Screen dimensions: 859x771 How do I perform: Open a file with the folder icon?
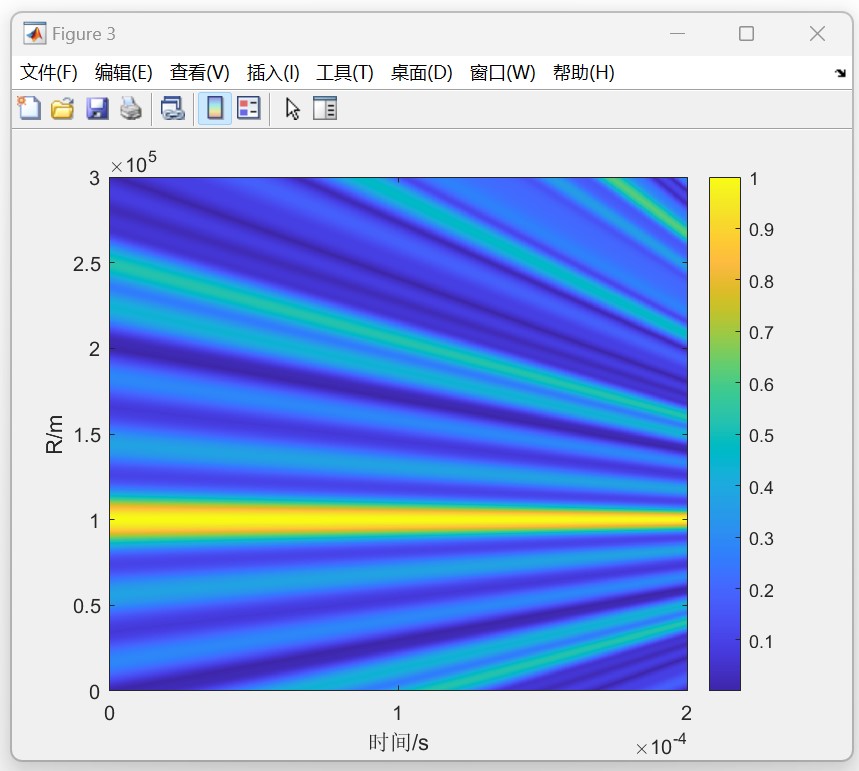pyautogui.click(x=62, y=108)
